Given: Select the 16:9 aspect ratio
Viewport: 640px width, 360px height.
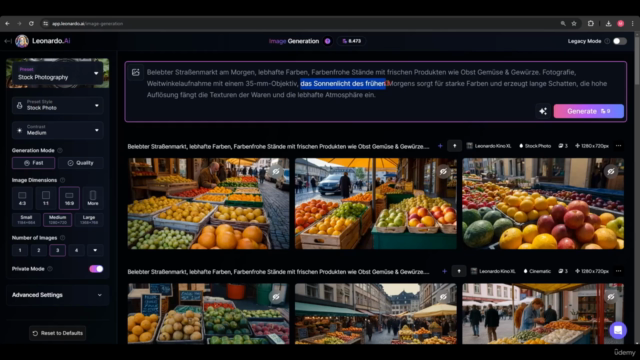Looking at the screenshot, I should click(69, 198).
